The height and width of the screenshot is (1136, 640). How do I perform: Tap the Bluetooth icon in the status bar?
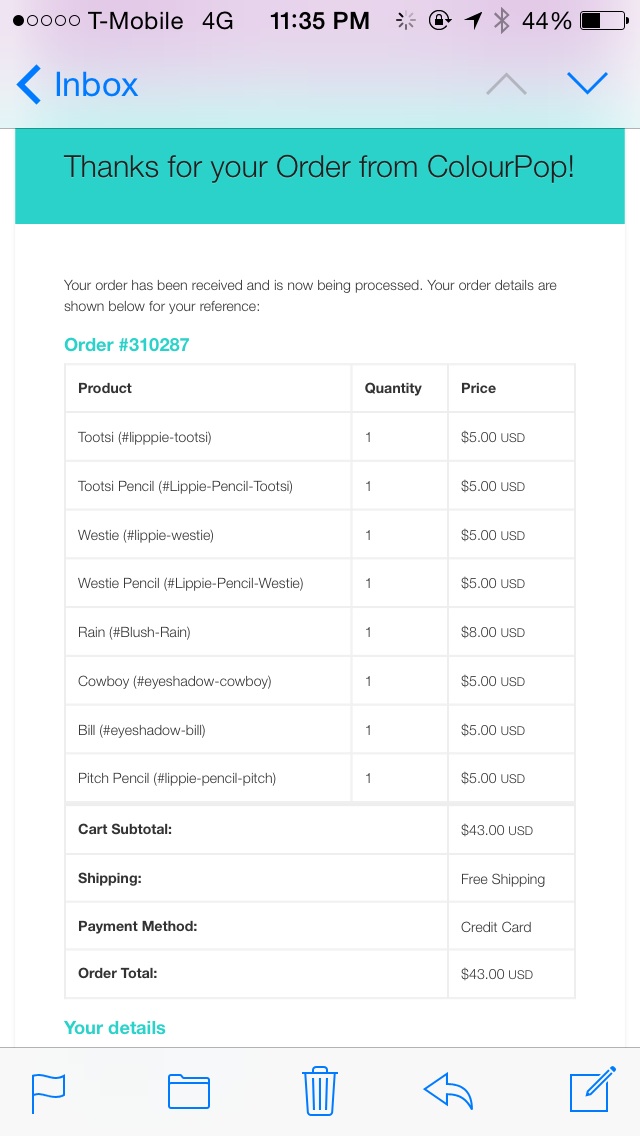click(x=501, y=21)
